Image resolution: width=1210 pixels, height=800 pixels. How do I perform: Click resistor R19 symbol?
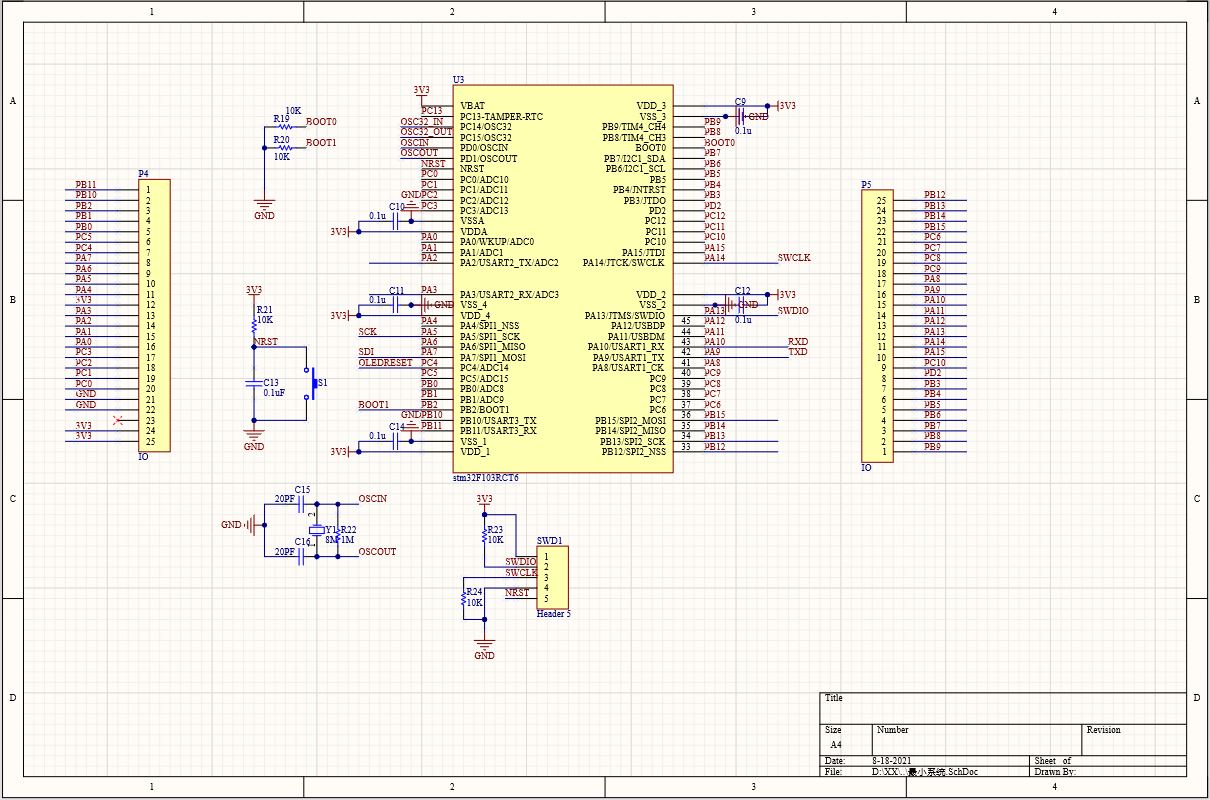pos(284,125)
